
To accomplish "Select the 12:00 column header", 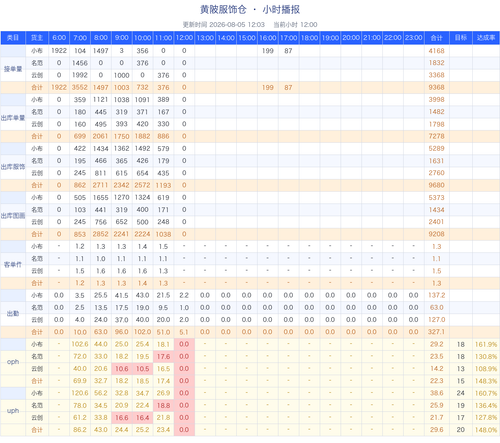I will coord(184,38).
